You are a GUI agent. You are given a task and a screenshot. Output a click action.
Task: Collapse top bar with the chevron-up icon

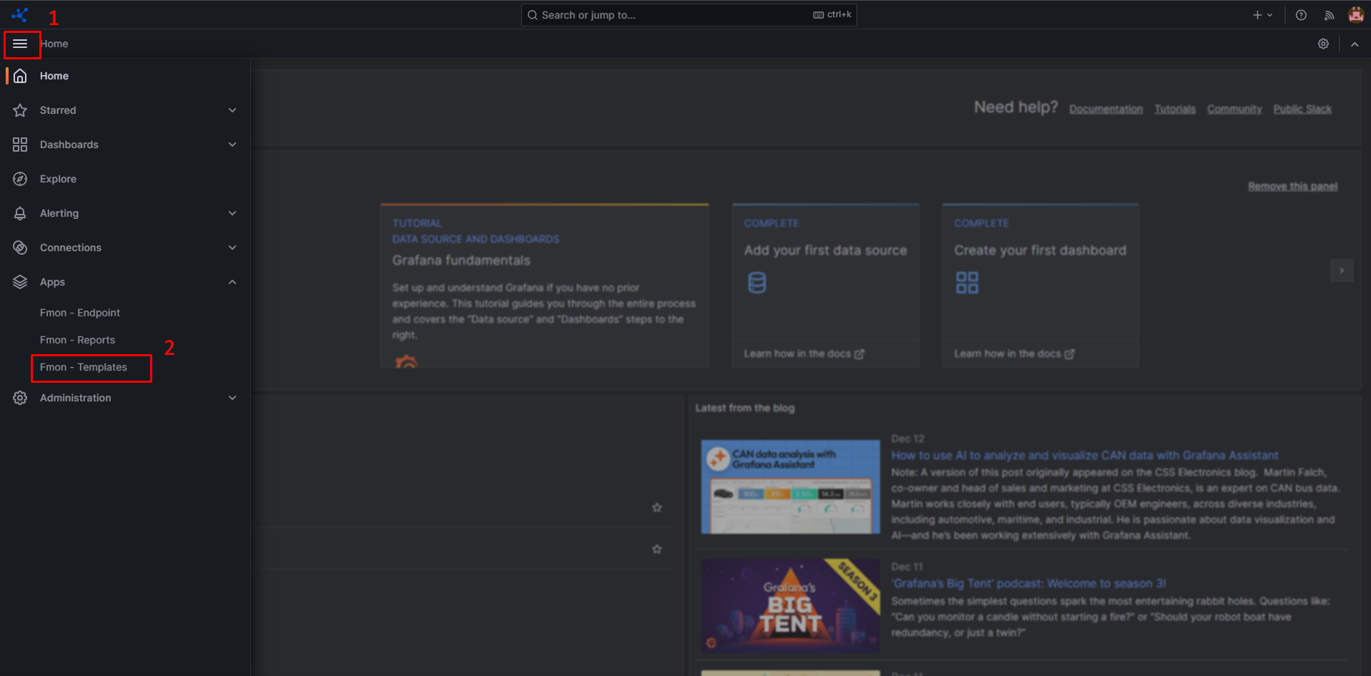(x=1355, y=44)
